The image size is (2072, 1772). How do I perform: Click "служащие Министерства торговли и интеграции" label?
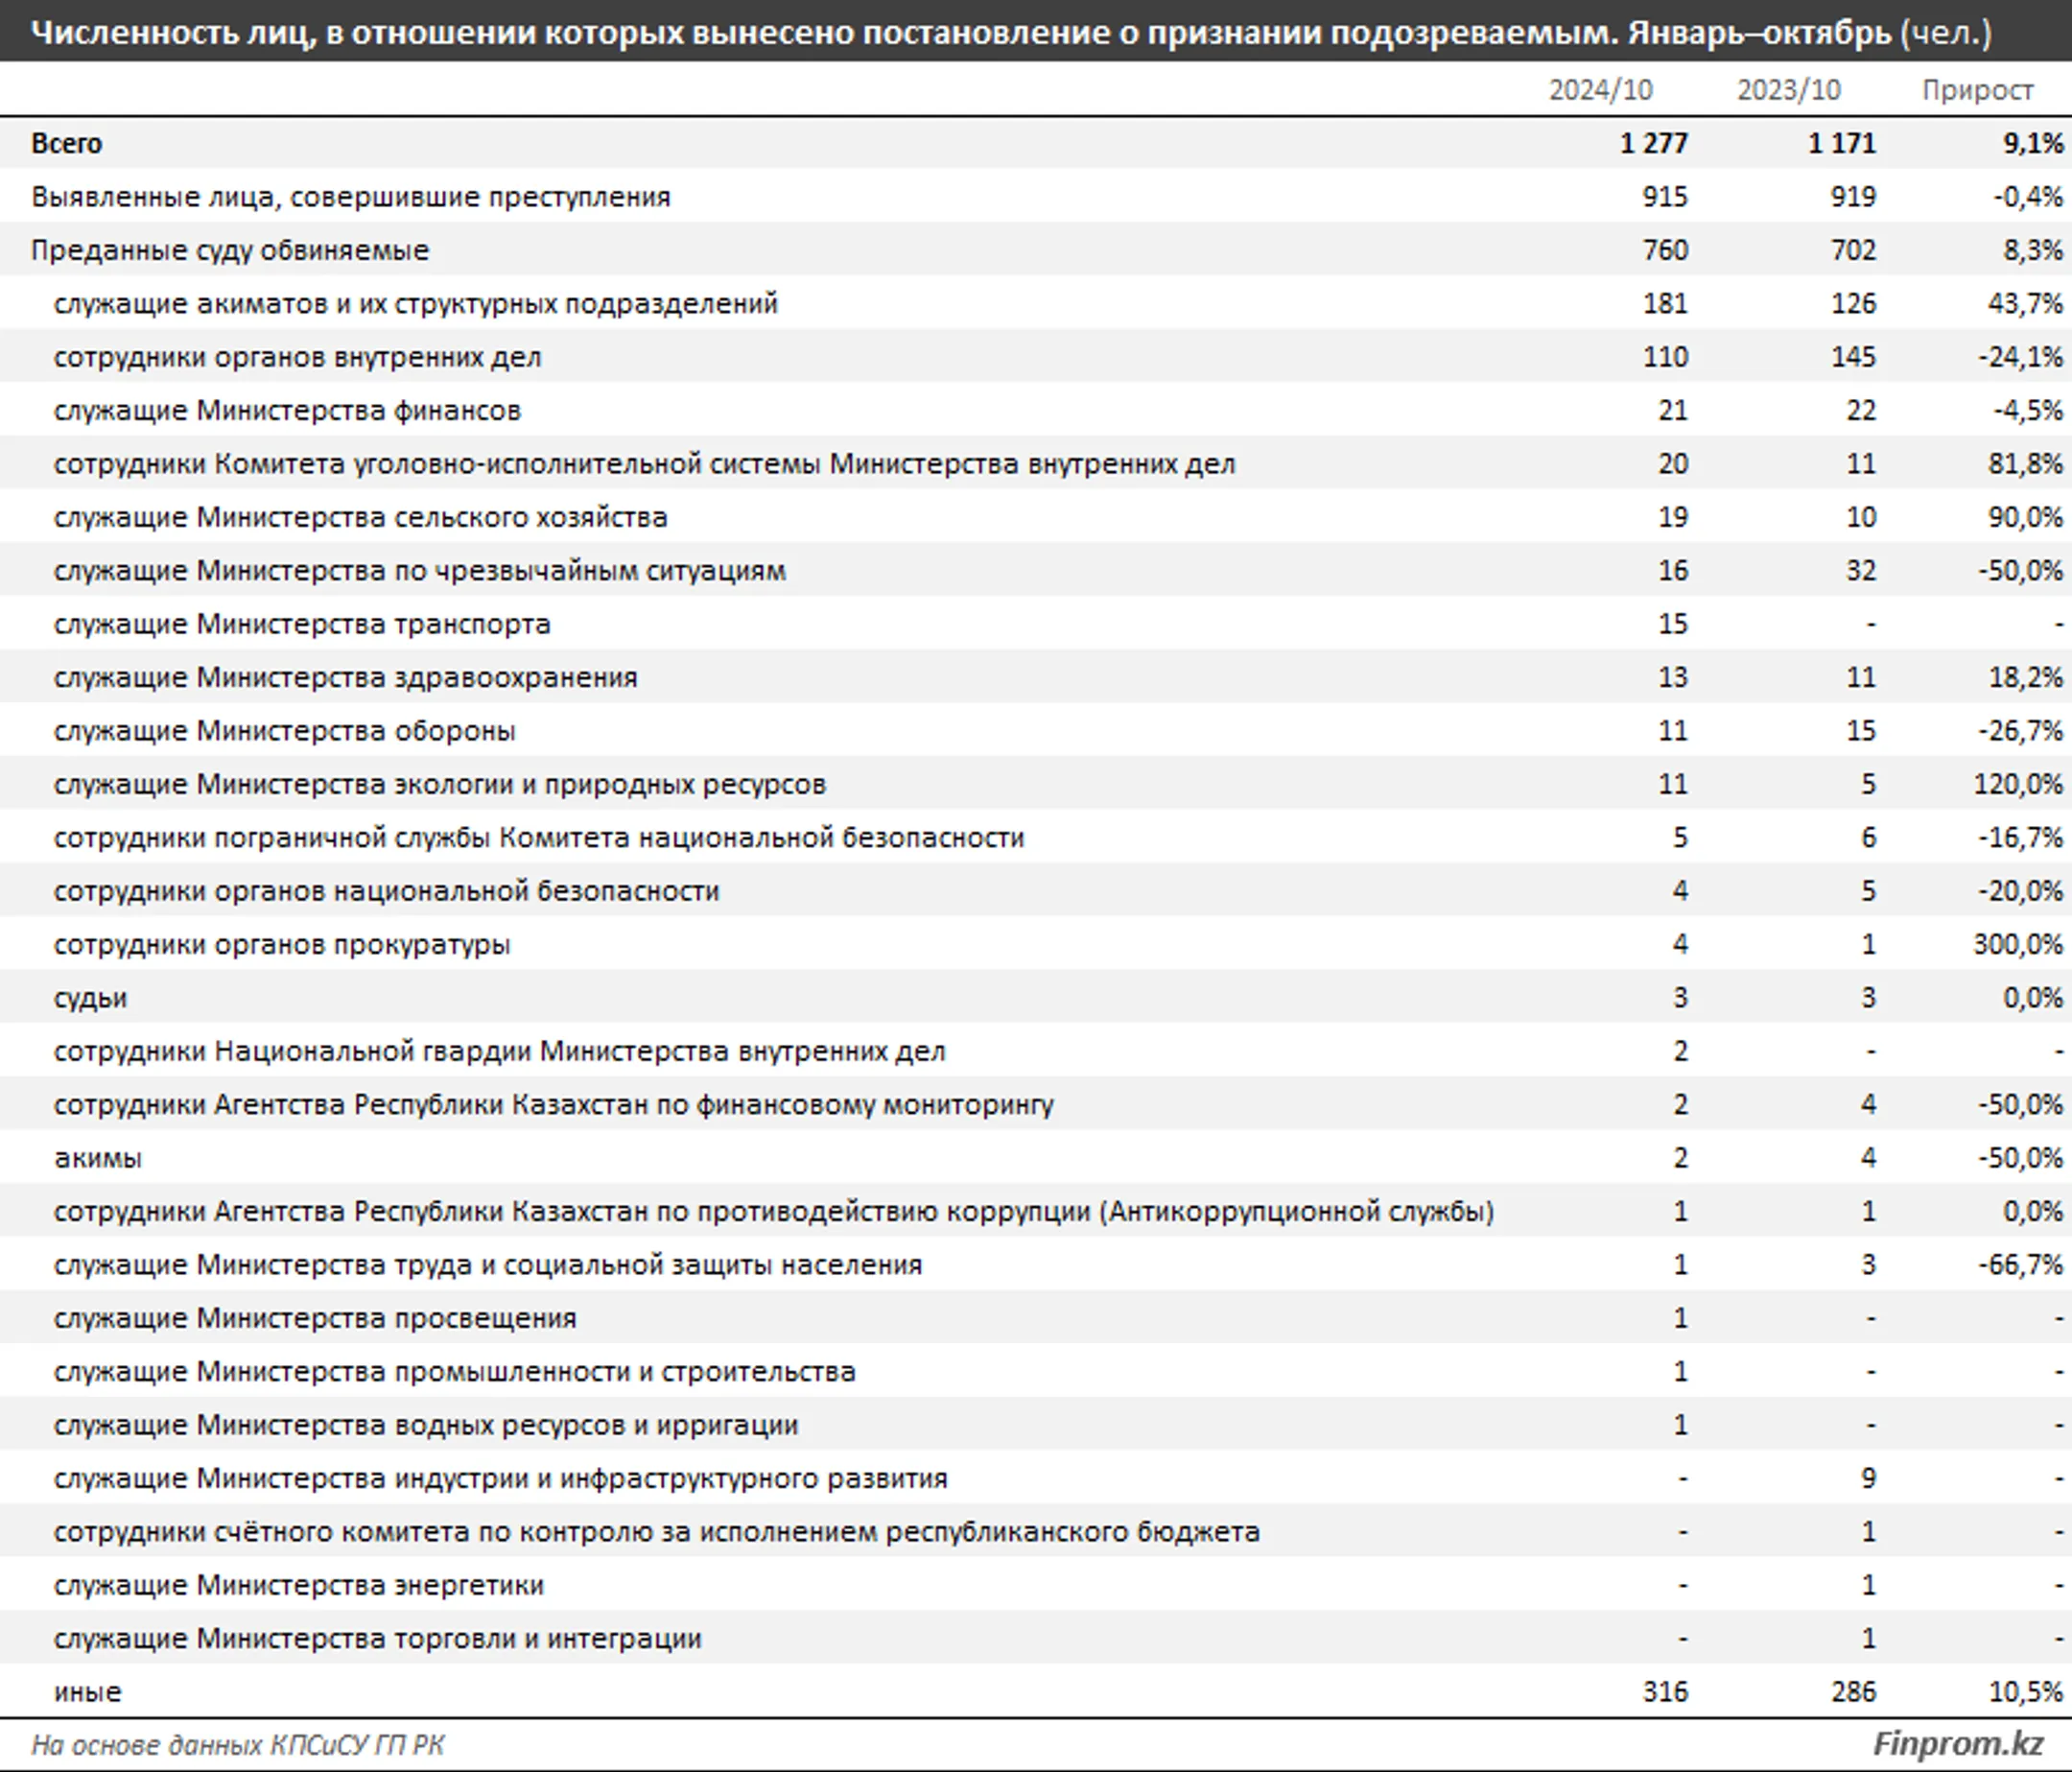click(x=378, y=1640)
